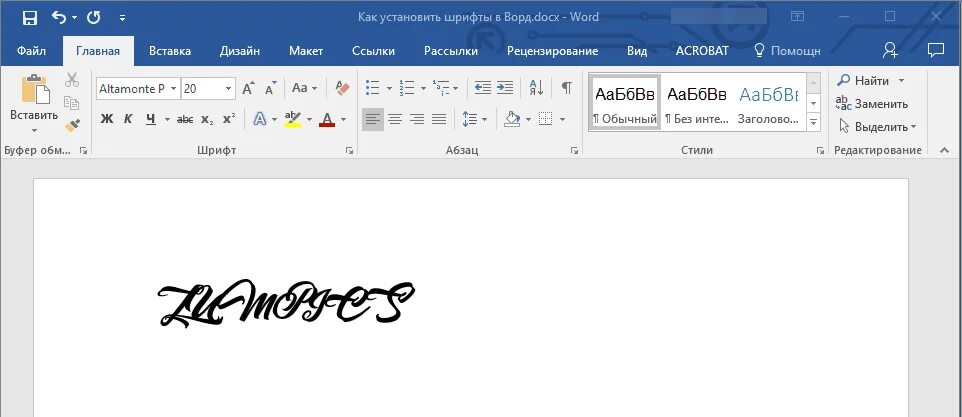This screenshot has width=962, height=417.
Task: Expand the Вставить paste options arrow
Action: [34, 129]
